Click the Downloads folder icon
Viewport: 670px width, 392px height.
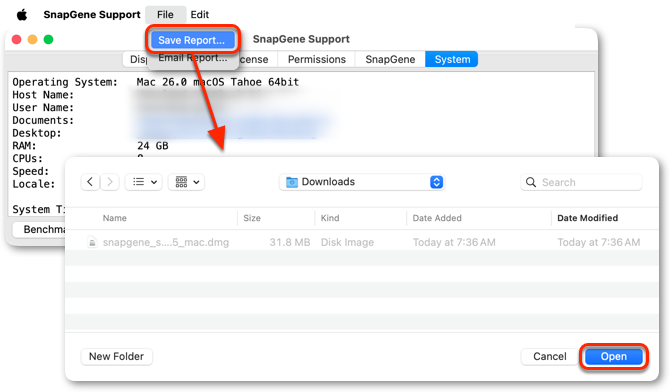tap(292, 182)
